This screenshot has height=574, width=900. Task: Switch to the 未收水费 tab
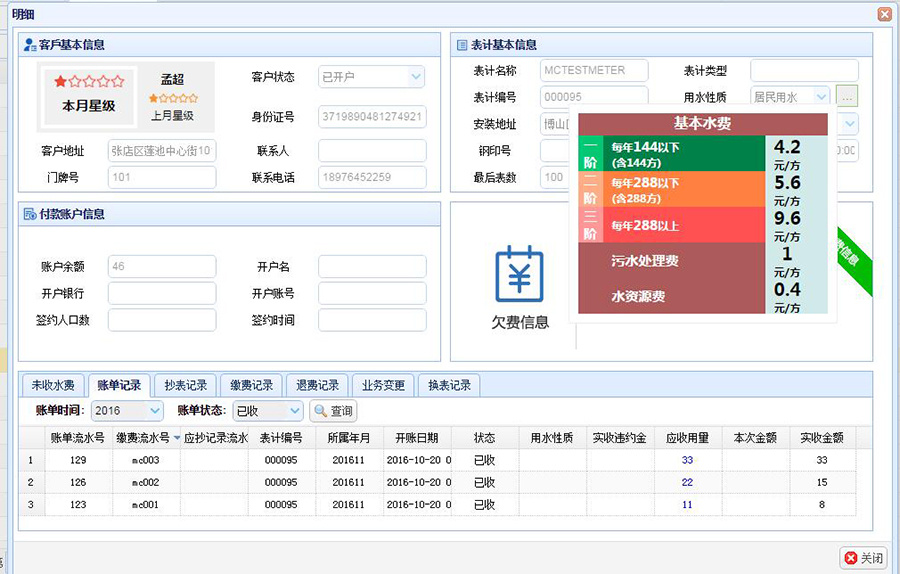[53, 385]
